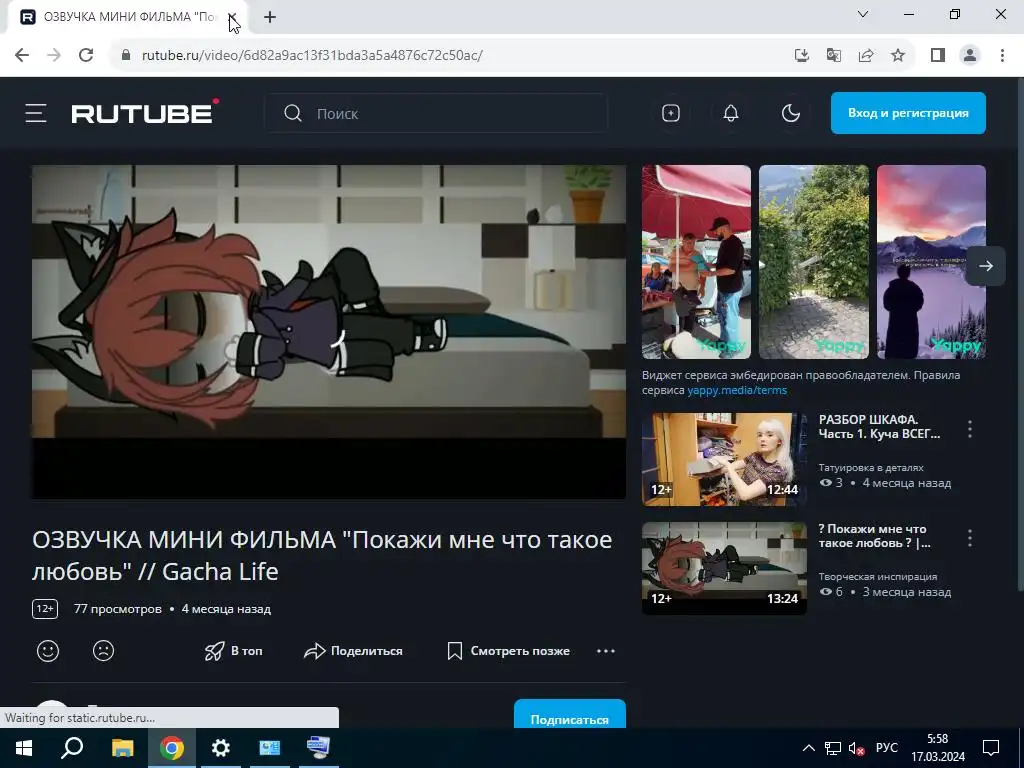Screen dimensions: 1024x768
Task: Show next Yappy clips with arrow
Action: click(x=985, y=266)
